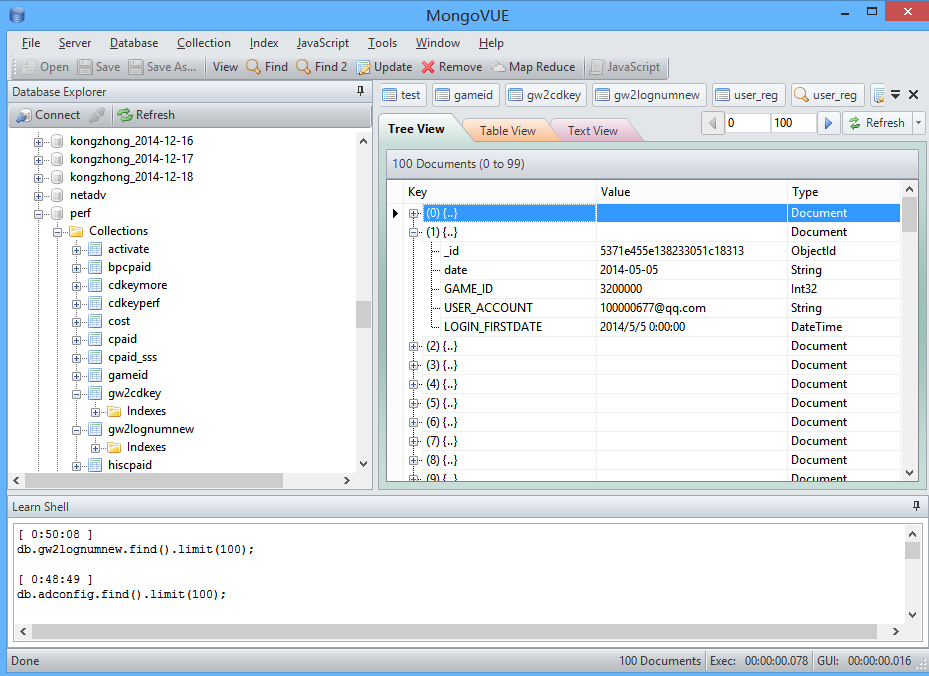Expand document (0) in tree view

point(414,214)
